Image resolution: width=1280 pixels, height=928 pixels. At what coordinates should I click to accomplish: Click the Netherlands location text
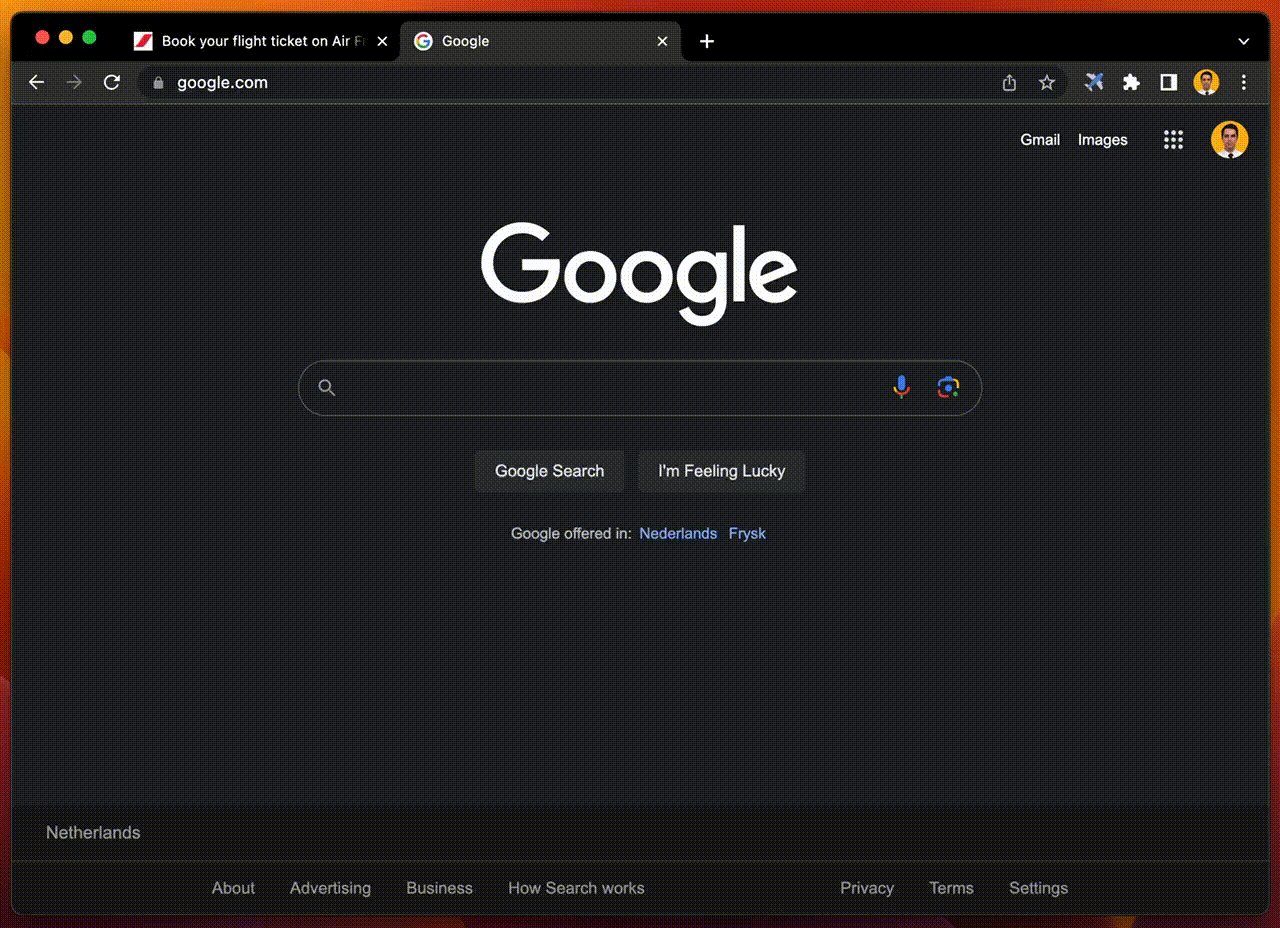[x=93, y=832]
